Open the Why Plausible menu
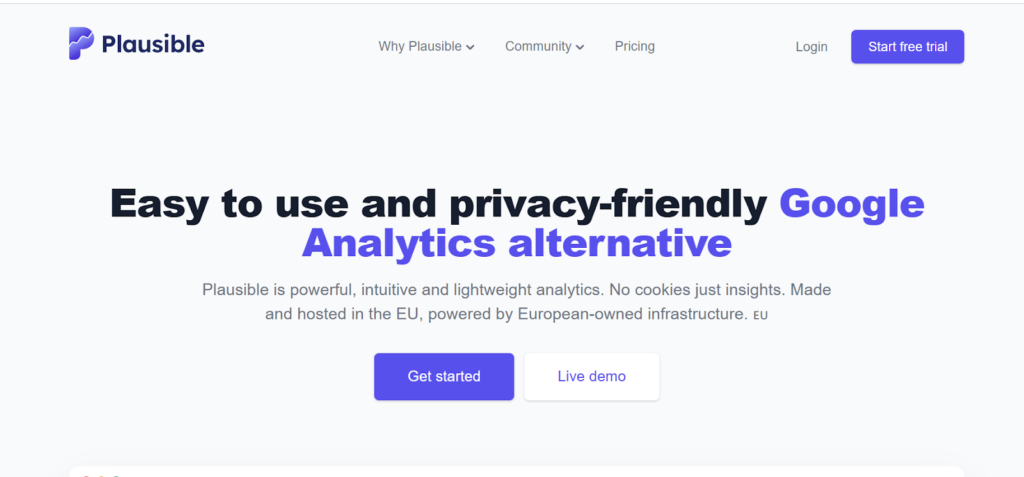The image size is (1024, 477). (420, 46)
